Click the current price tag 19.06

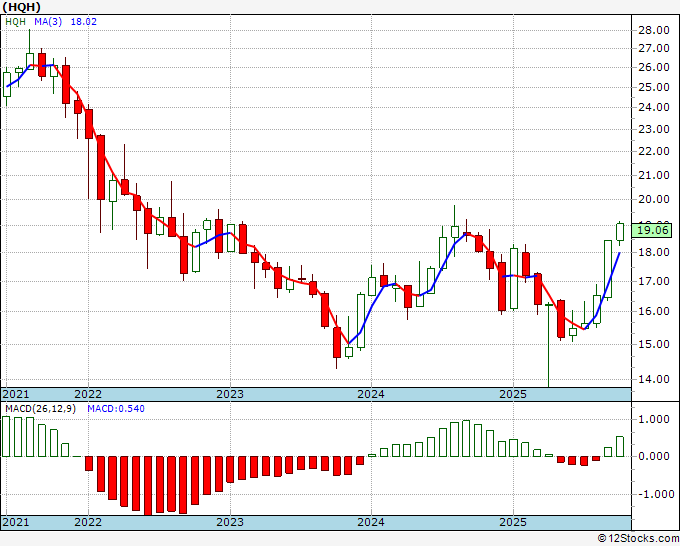652,230
